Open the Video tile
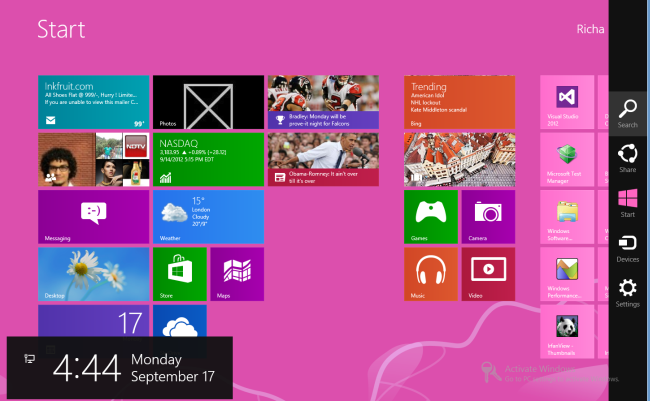Viewport: 650px width, 401px height. (x=488, y=274)
